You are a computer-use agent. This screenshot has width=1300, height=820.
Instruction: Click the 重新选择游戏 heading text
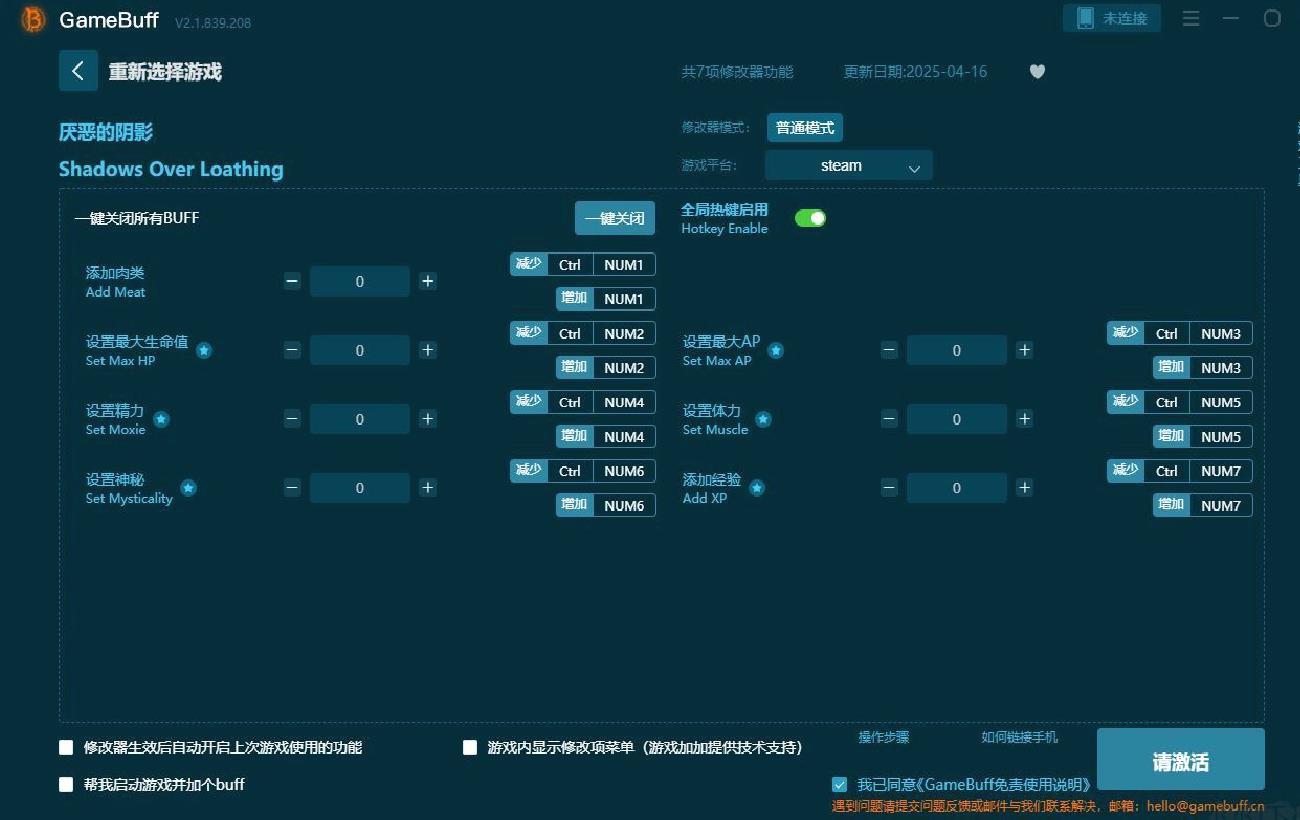(165, 72)
